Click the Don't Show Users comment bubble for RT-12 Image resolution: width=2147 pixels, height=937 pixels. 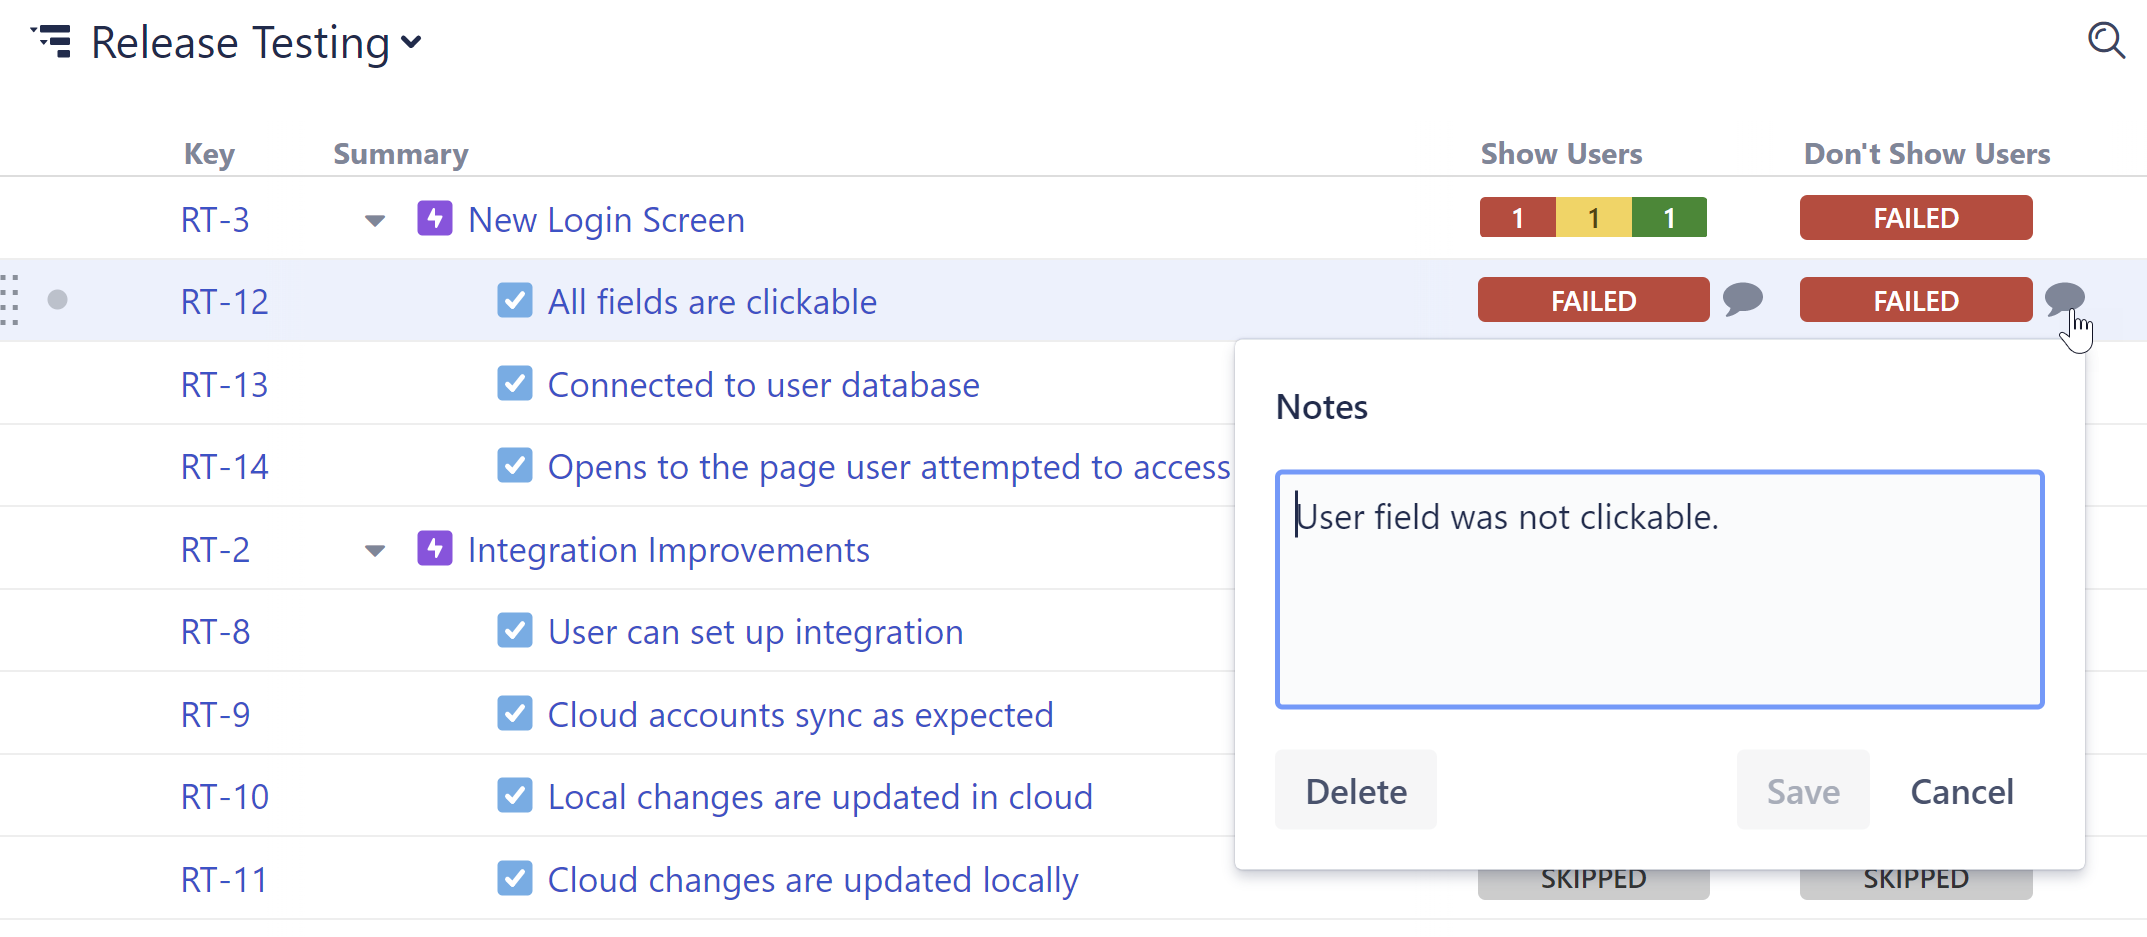[2064, 298]
